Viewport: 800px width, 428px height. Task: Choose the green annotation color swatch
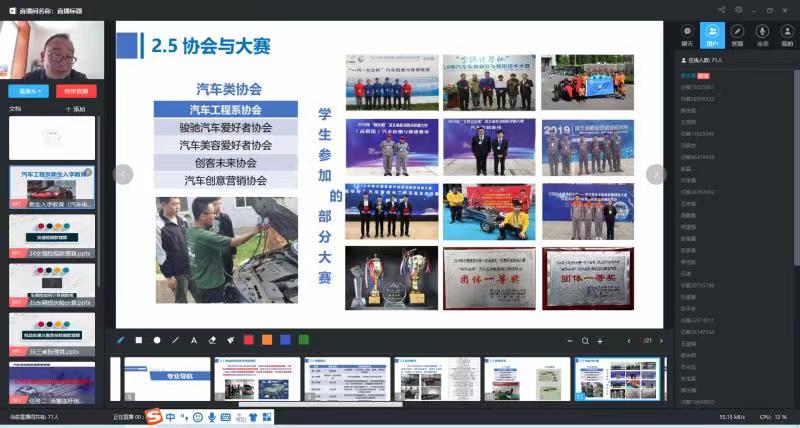[303, 340]
